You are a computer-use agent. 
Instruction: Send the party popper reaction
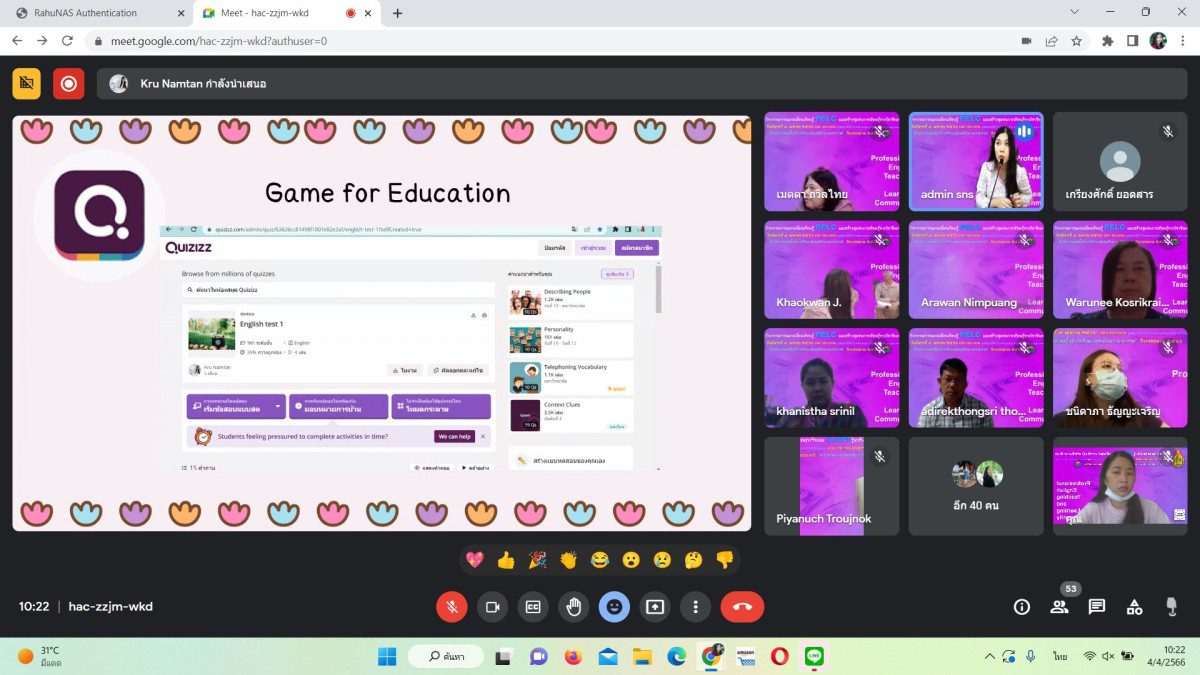pos(537,560)
